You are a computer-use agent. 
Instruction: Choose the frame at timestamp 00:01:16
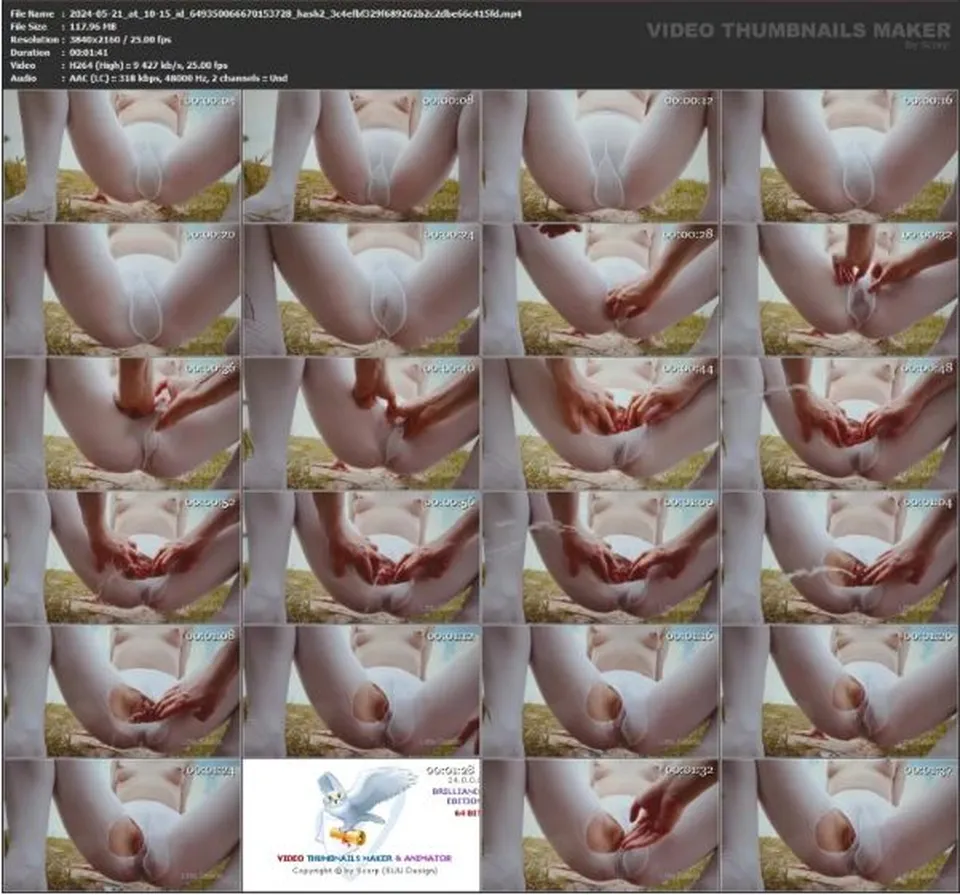pos(601,692)
